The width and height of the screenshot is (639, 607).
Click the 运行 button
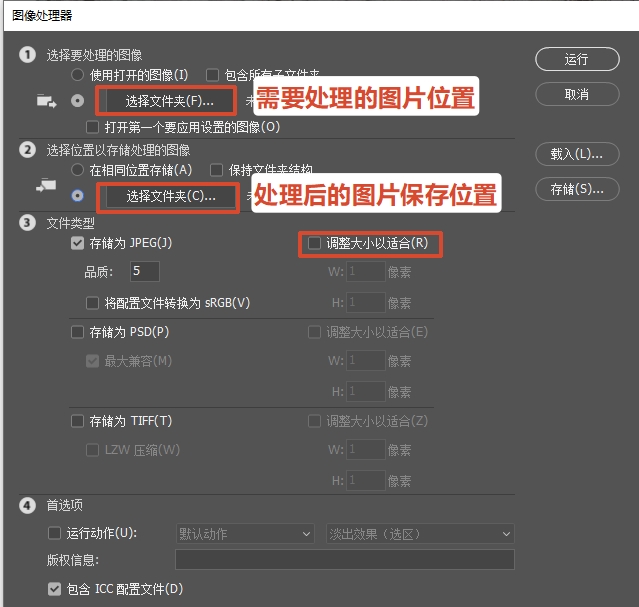(x=577, y=59)
